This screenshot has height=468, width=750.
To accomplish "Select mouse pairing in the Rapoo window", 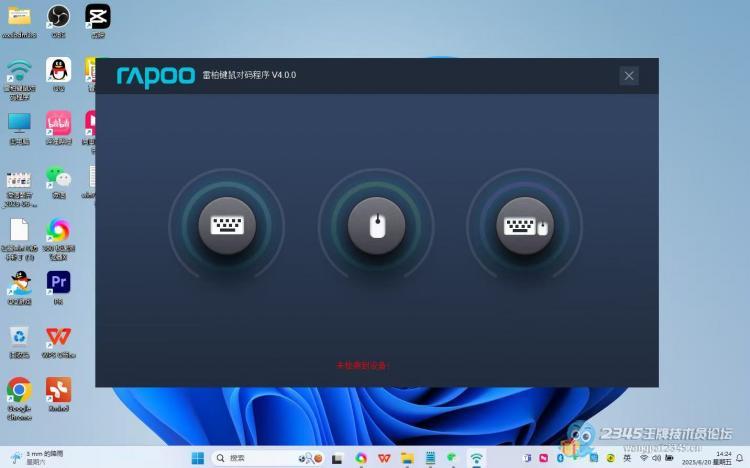I will point(377,225).
